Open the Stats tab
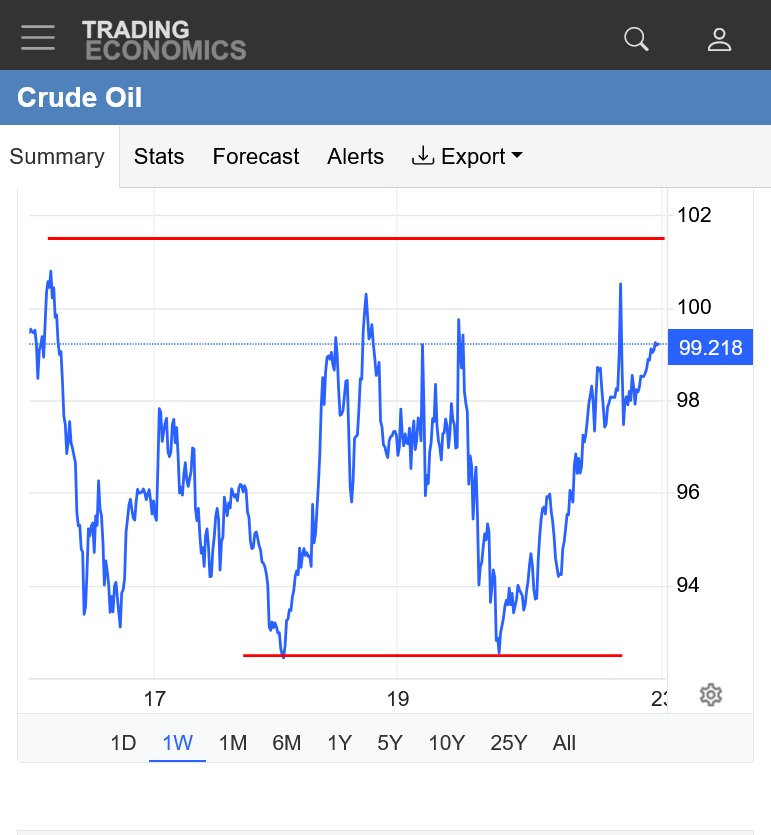This screenshot has width=771, height=835. point(159,157)
